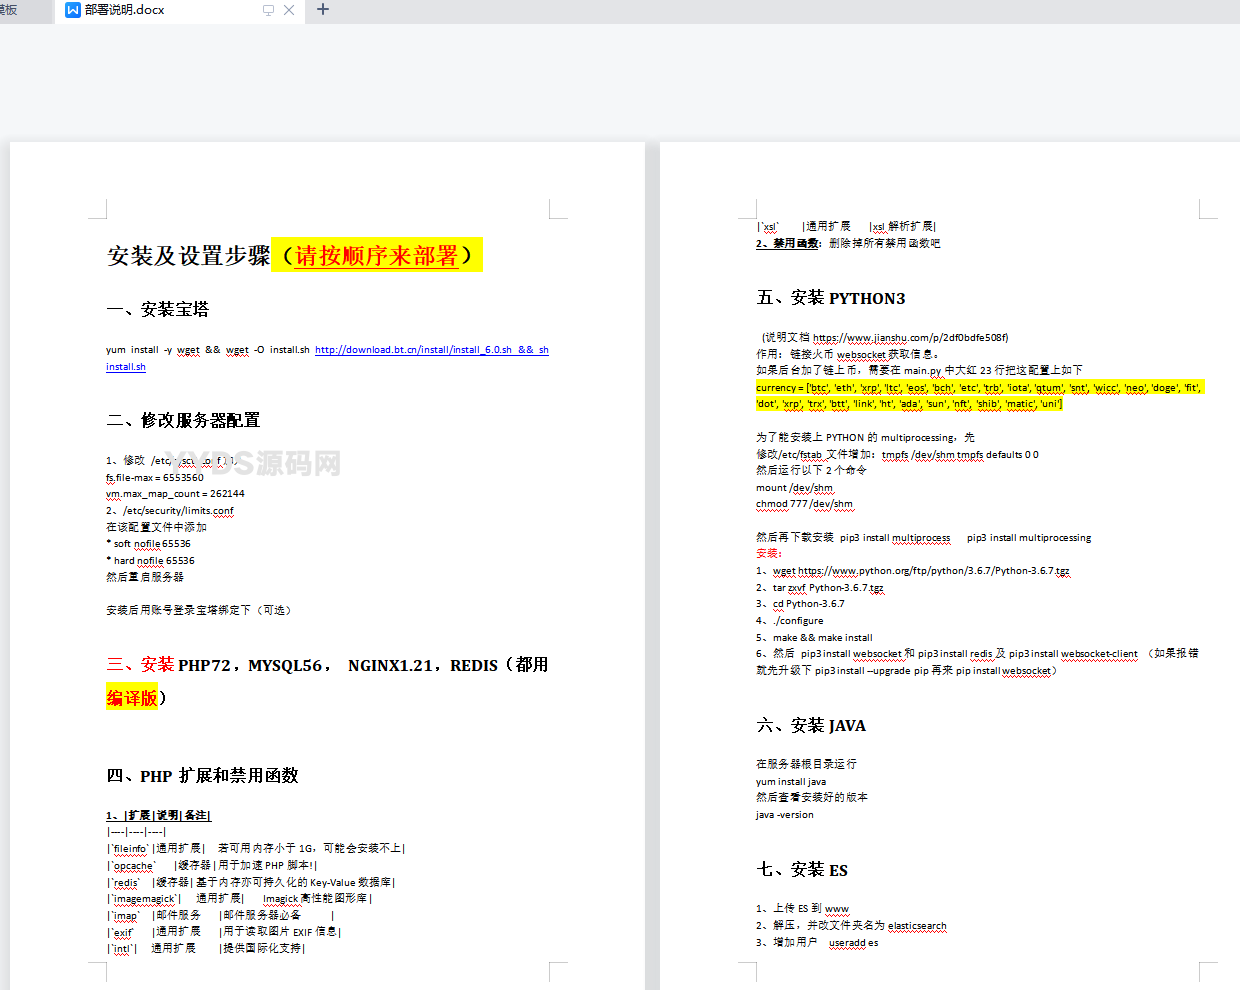Click the highlighted currency list line

pos(978,388)
